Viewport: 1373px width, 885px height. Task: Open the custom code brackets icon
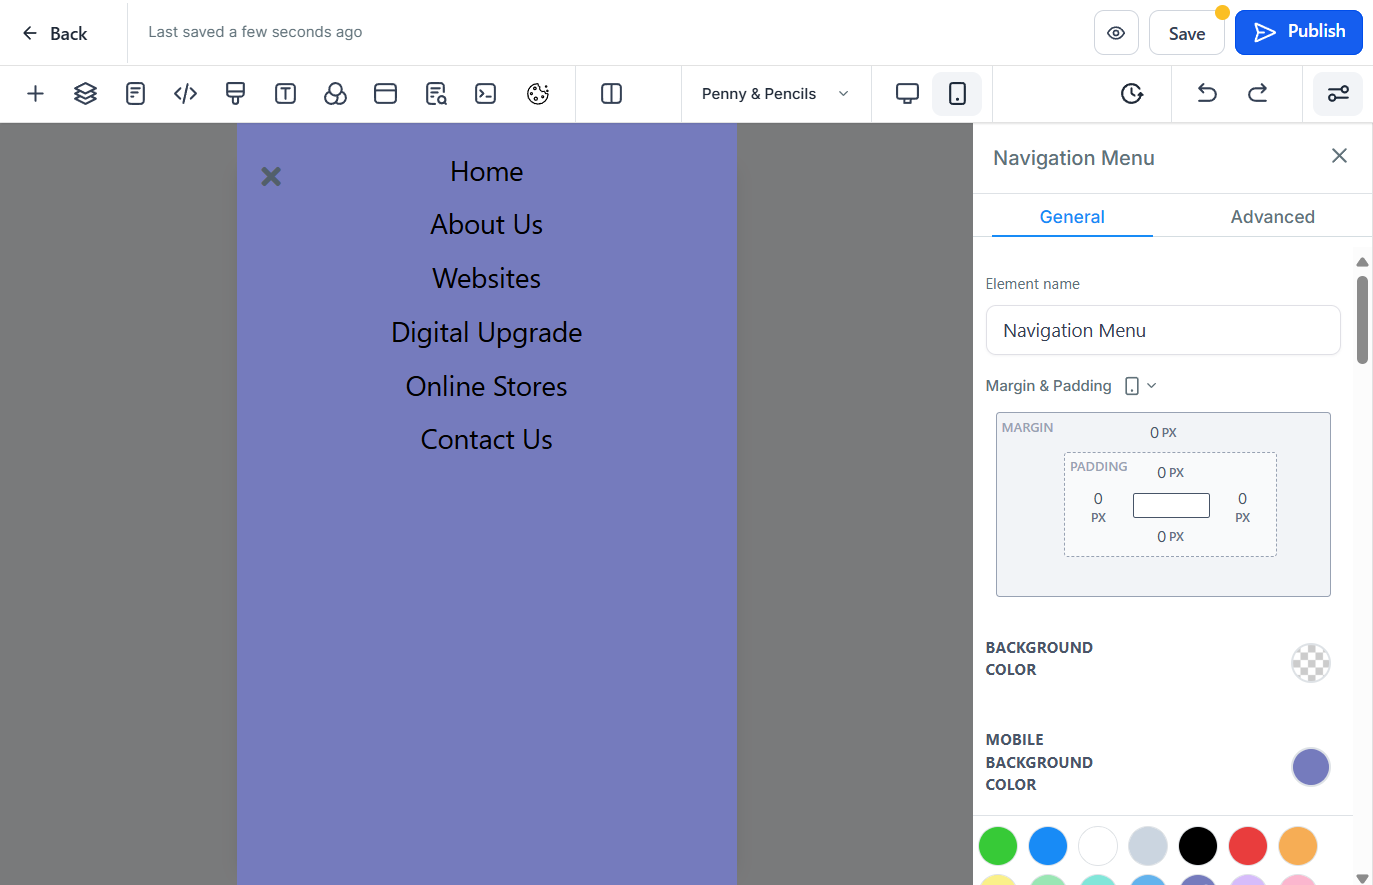185,94
